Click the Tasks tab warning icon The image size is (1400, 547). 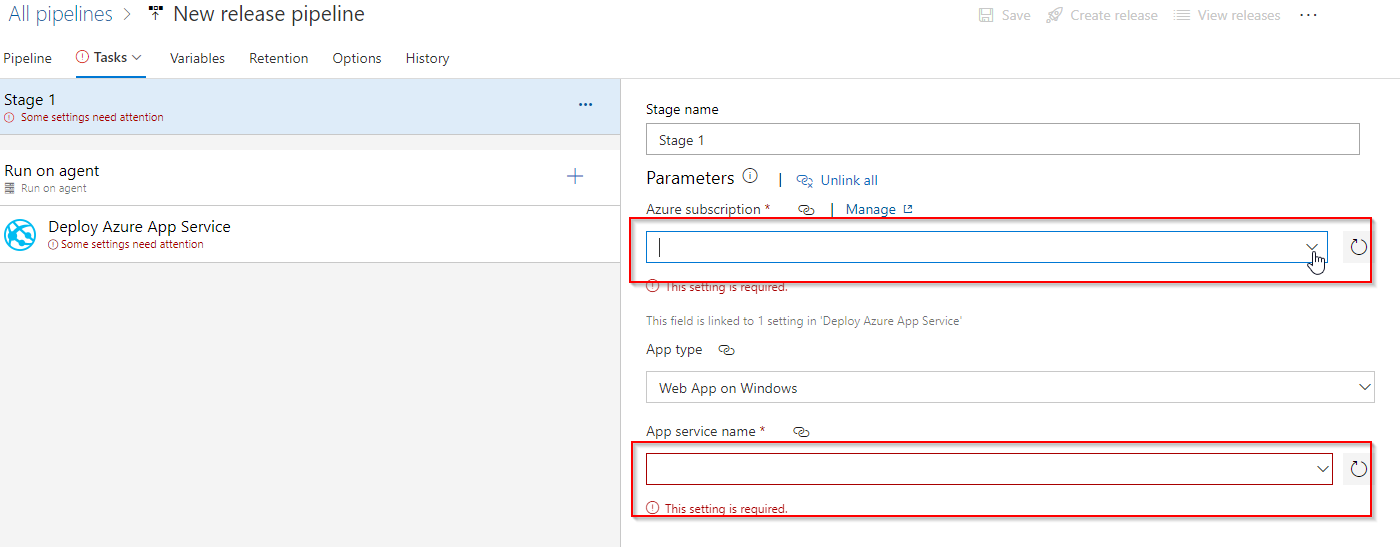point(82,57)
